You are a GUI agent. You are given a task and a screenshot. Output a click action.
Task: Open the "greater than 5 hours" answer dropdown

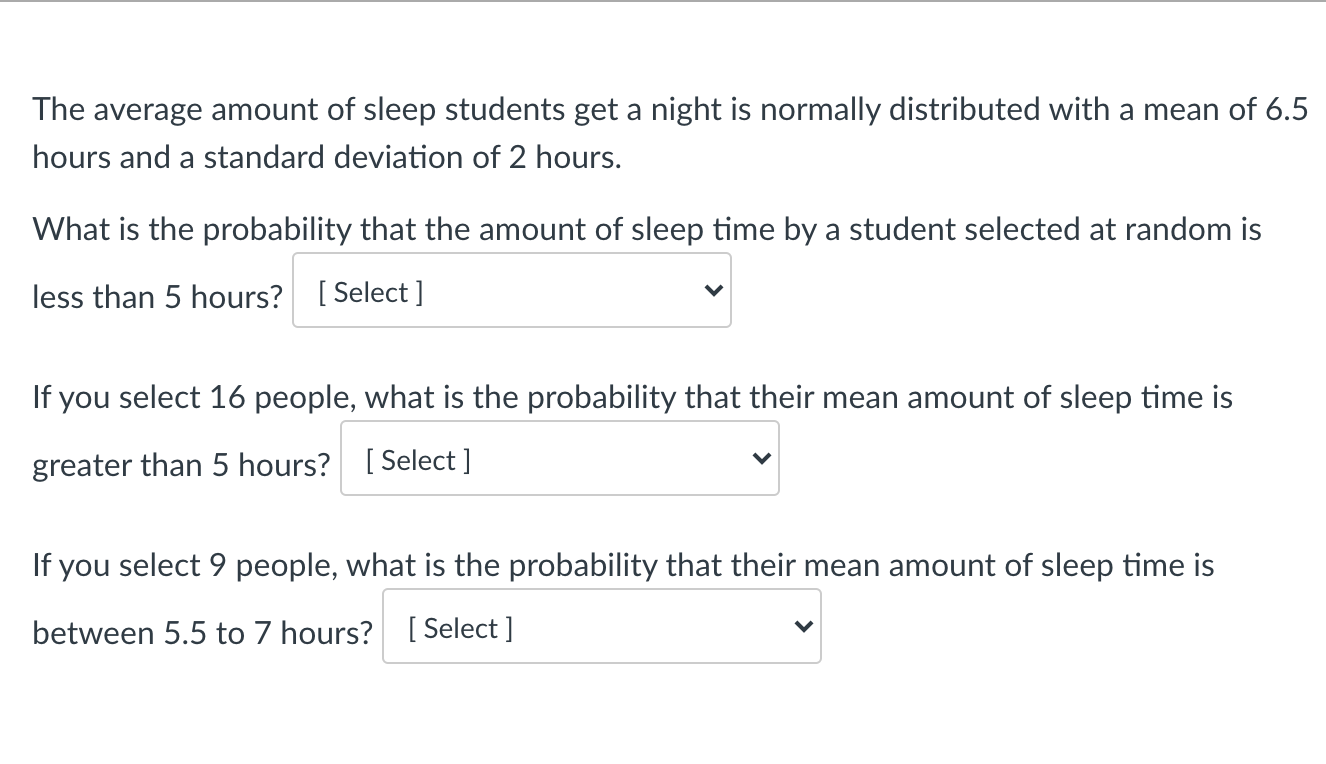[x=559, y=458]
